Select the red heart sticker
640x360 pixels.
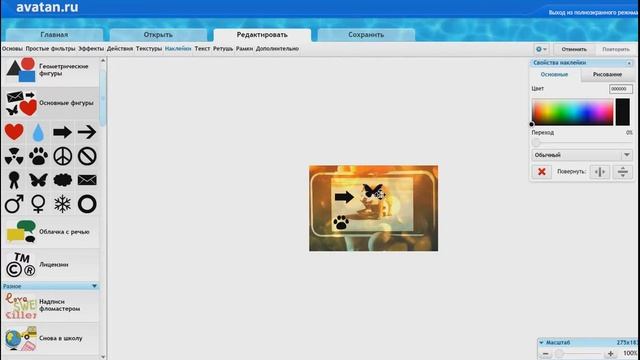pos(14,132)
